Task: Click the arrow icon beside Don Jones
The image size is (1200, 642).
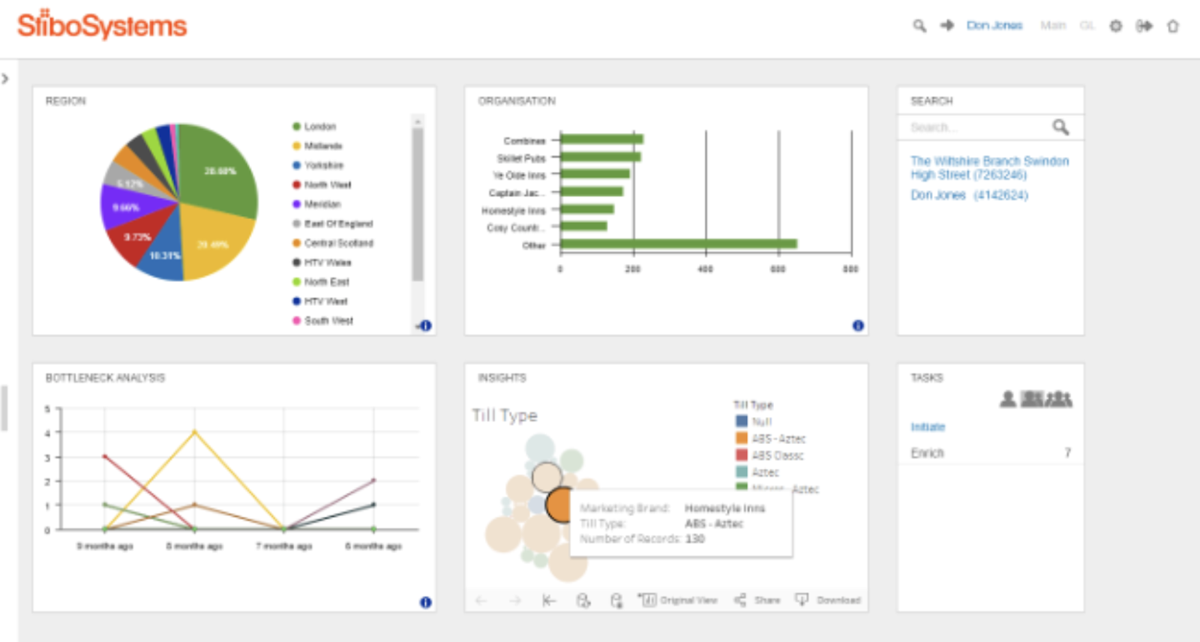Action: coord(947,26)
